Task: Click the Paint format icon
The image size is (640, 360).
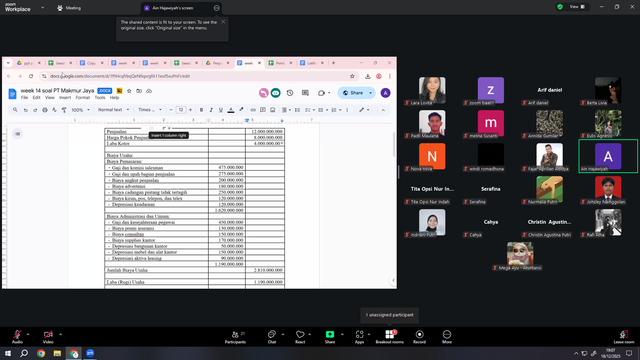Action: coord(64,110)
